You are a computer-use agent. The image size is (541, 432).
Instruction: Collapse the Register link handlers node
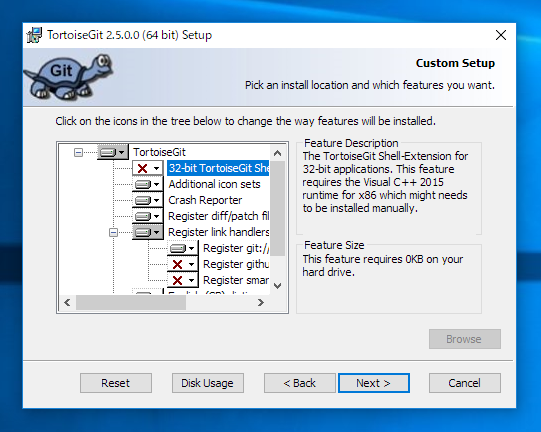point(114,232)
